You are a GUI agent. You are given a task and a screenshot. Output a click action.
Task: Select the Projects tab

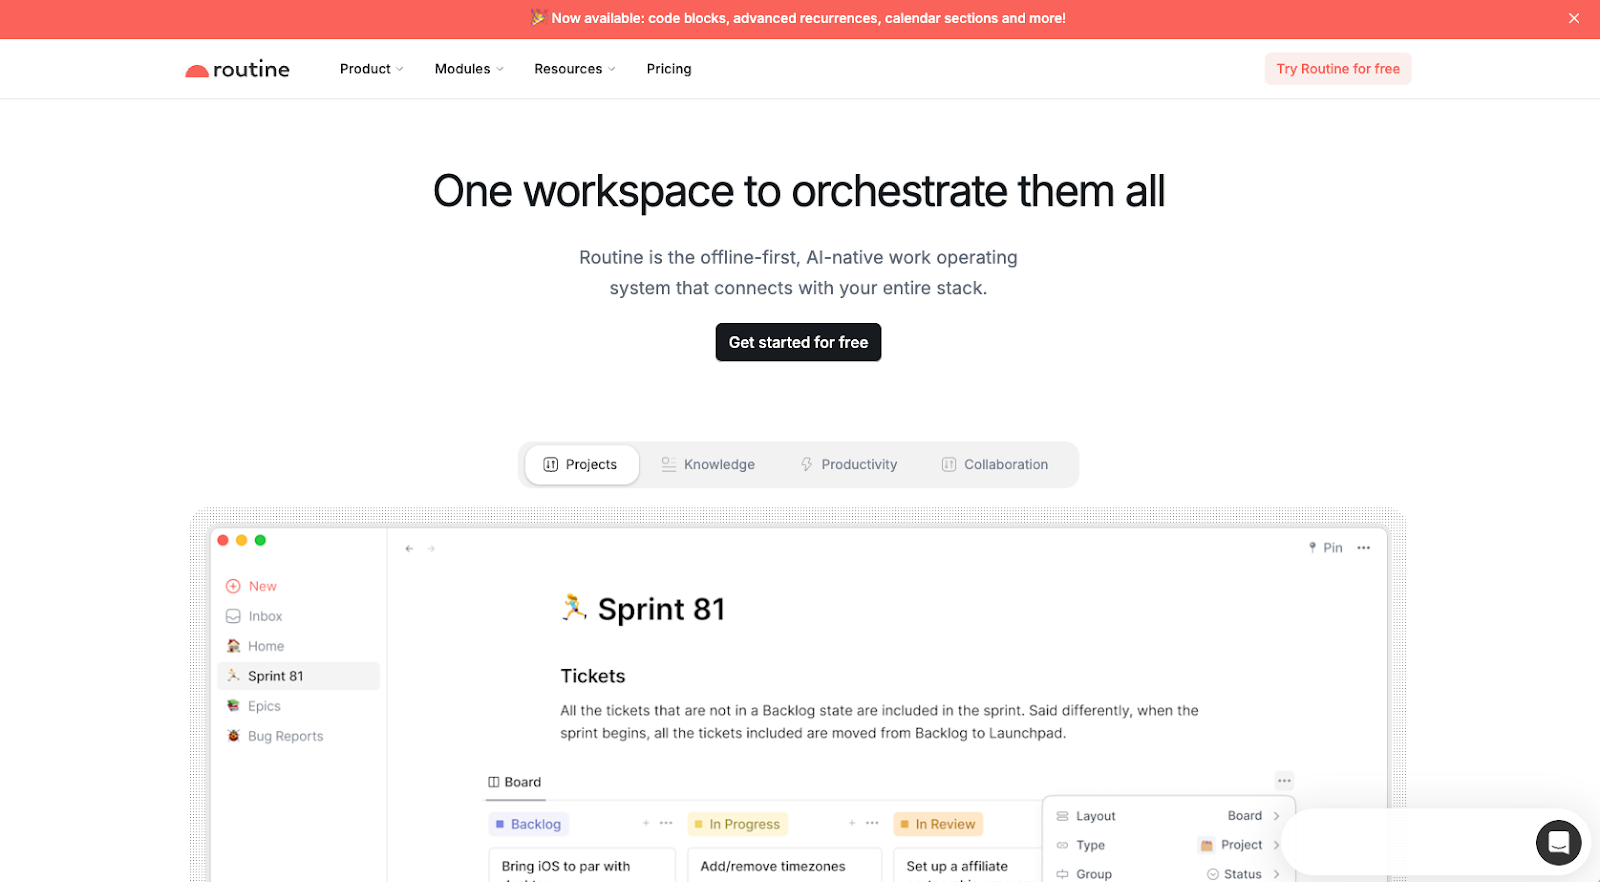point(581,465)
